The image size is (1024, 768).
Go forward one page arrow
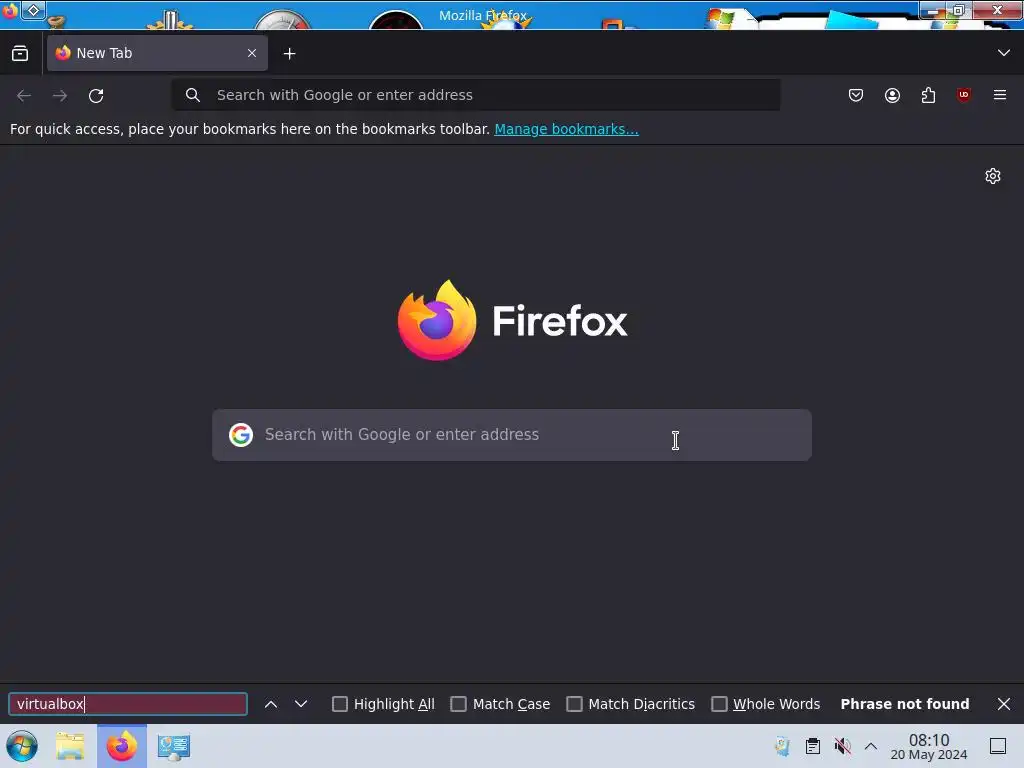[x=60, y=95]
